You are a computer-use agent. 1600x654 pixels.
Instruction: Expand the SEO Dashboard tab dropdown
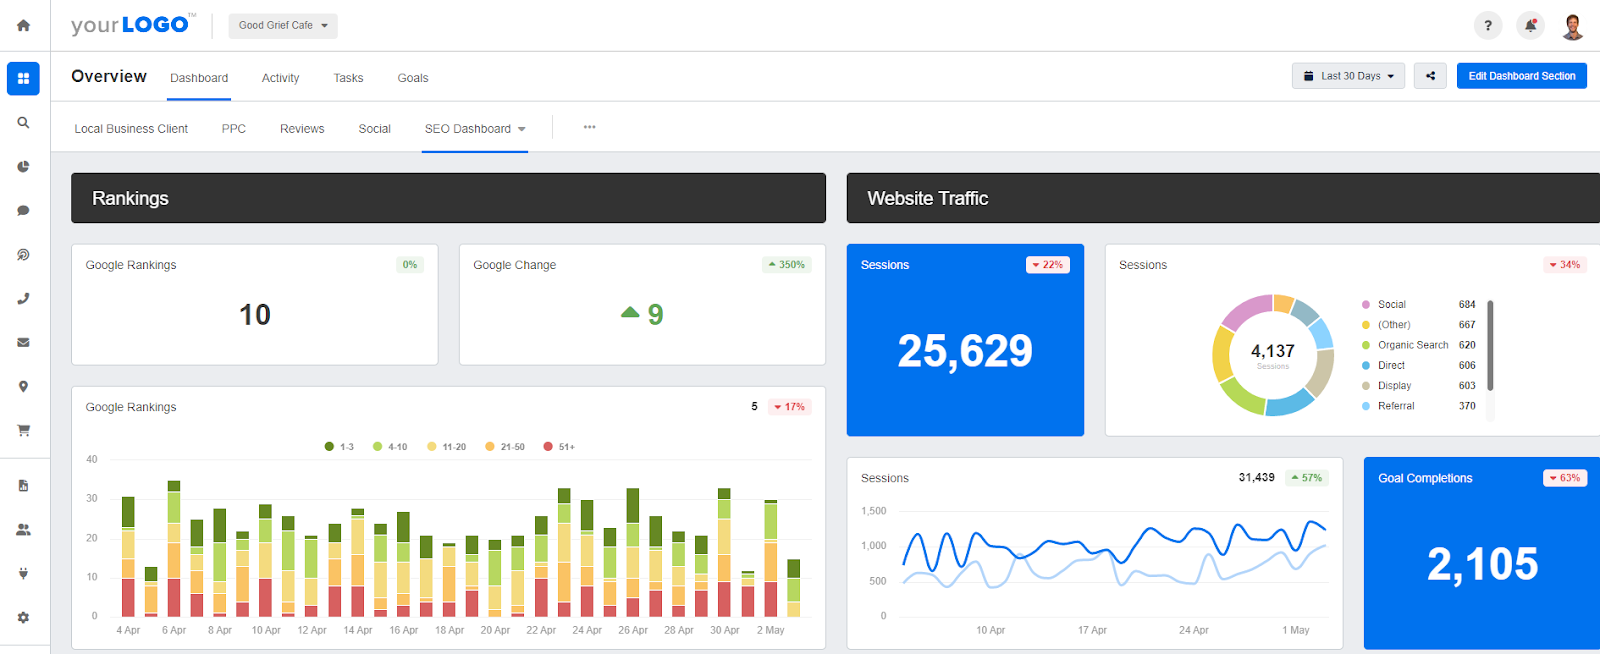point(522,129)
